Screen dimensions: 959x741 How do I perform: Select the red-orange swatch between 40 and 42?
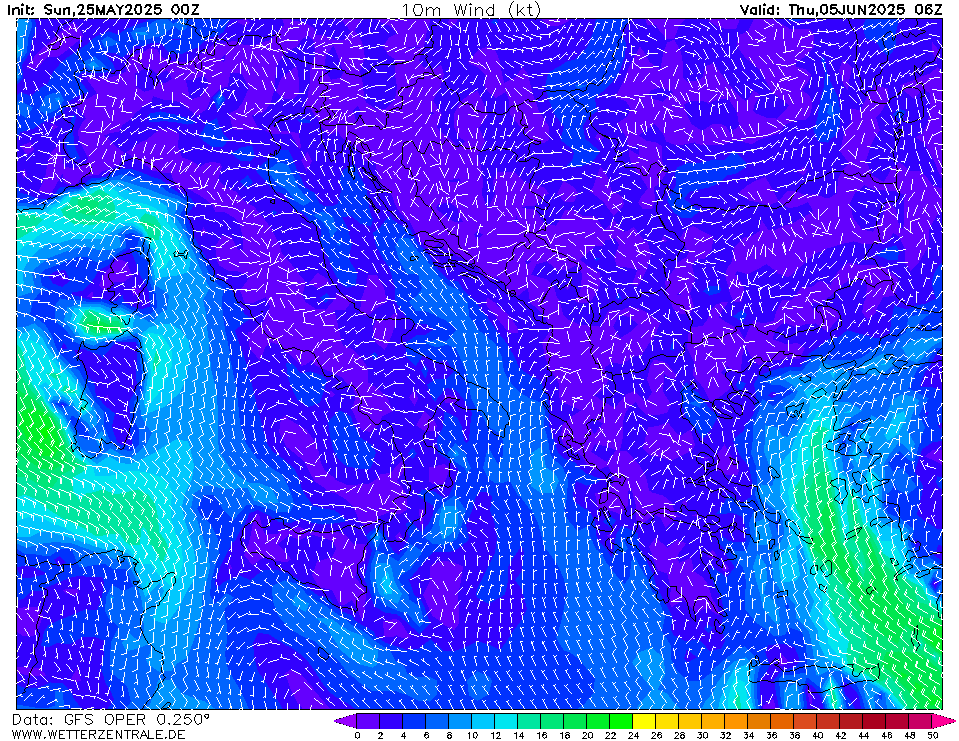pyautogui.click(x=829, y=721)
